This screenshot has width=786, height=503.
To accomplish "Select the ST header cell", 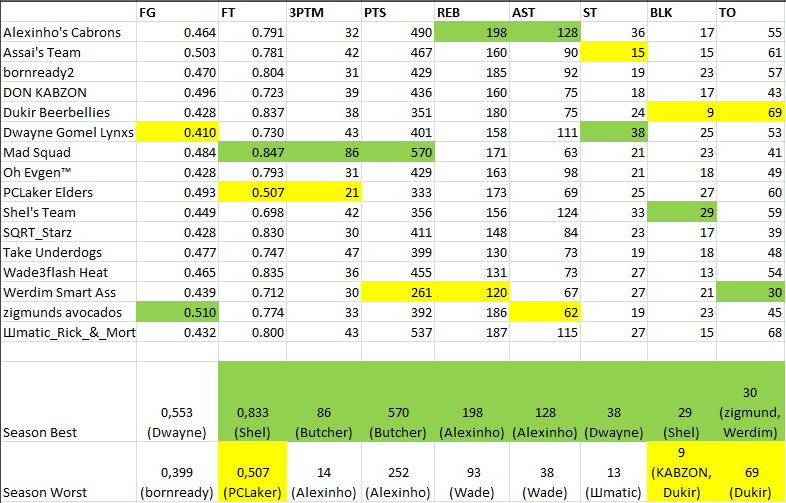I will (x=614, y=12).
